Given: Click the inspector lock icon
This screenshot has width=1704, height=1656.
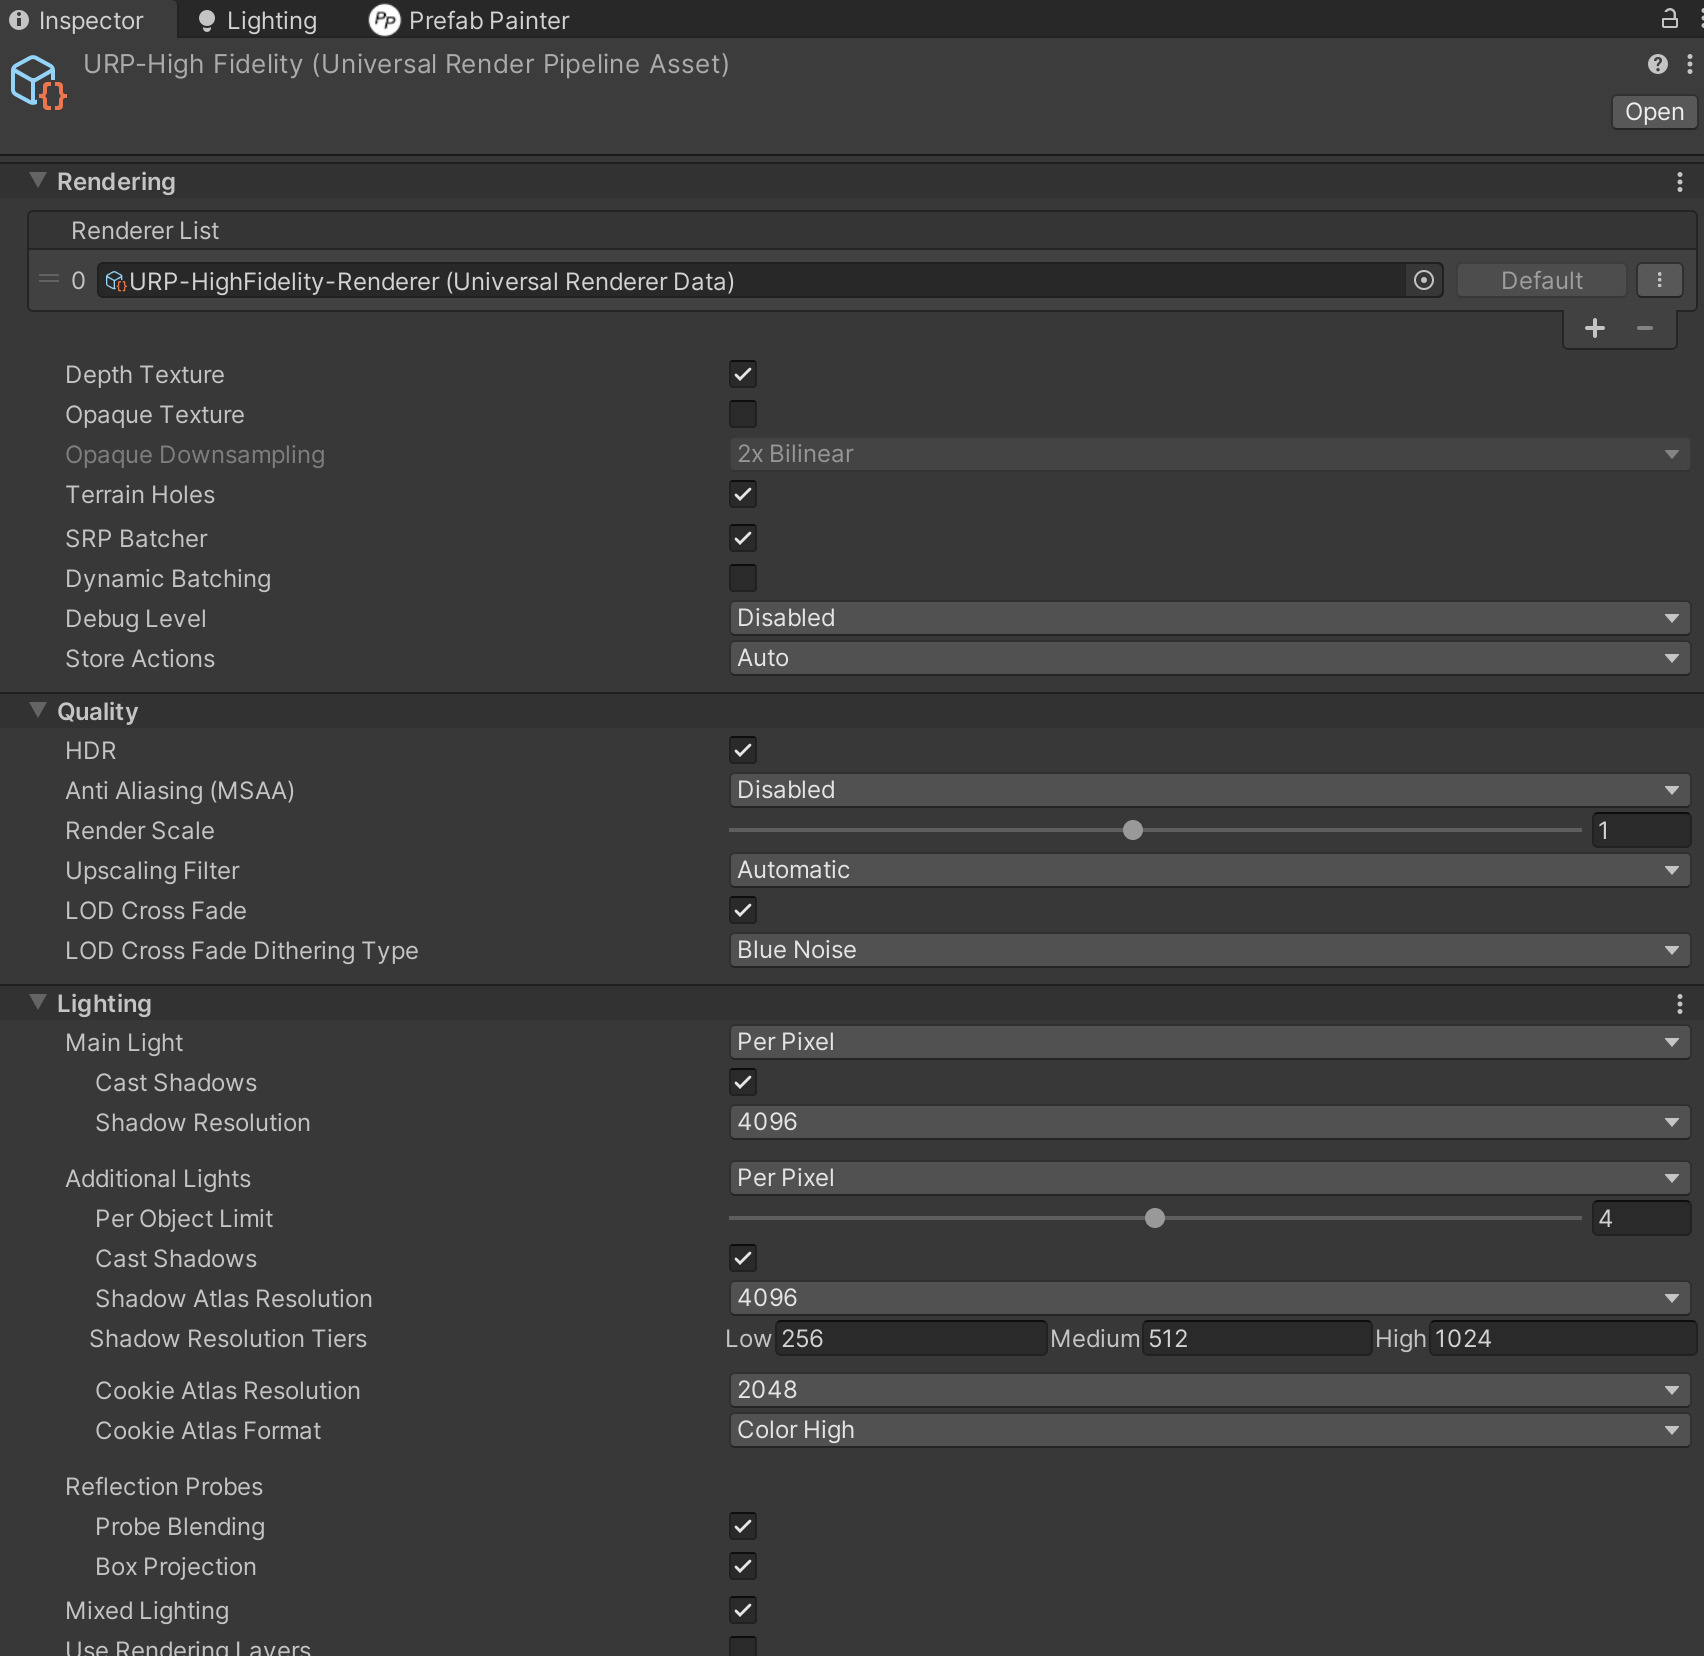Looking at the screenshot, I should (1669, 18).
